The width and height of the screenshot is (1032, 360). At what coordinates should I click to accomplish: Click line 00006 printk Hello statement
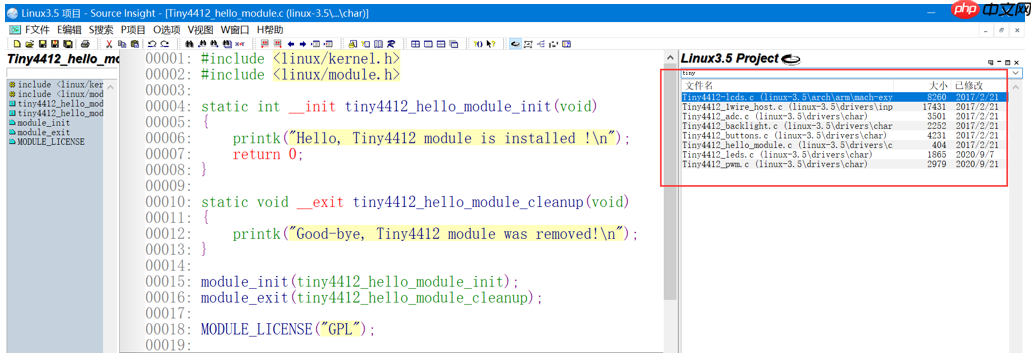[431, 139]
